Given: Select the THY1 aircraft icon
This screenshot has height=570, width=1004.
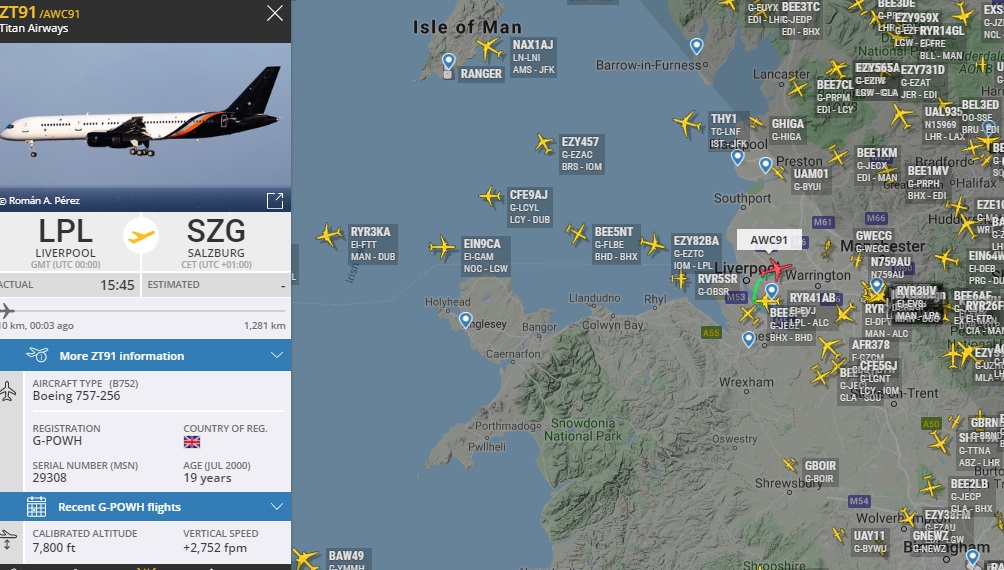Looking at the screenshot, I should (x=687, y=124).
